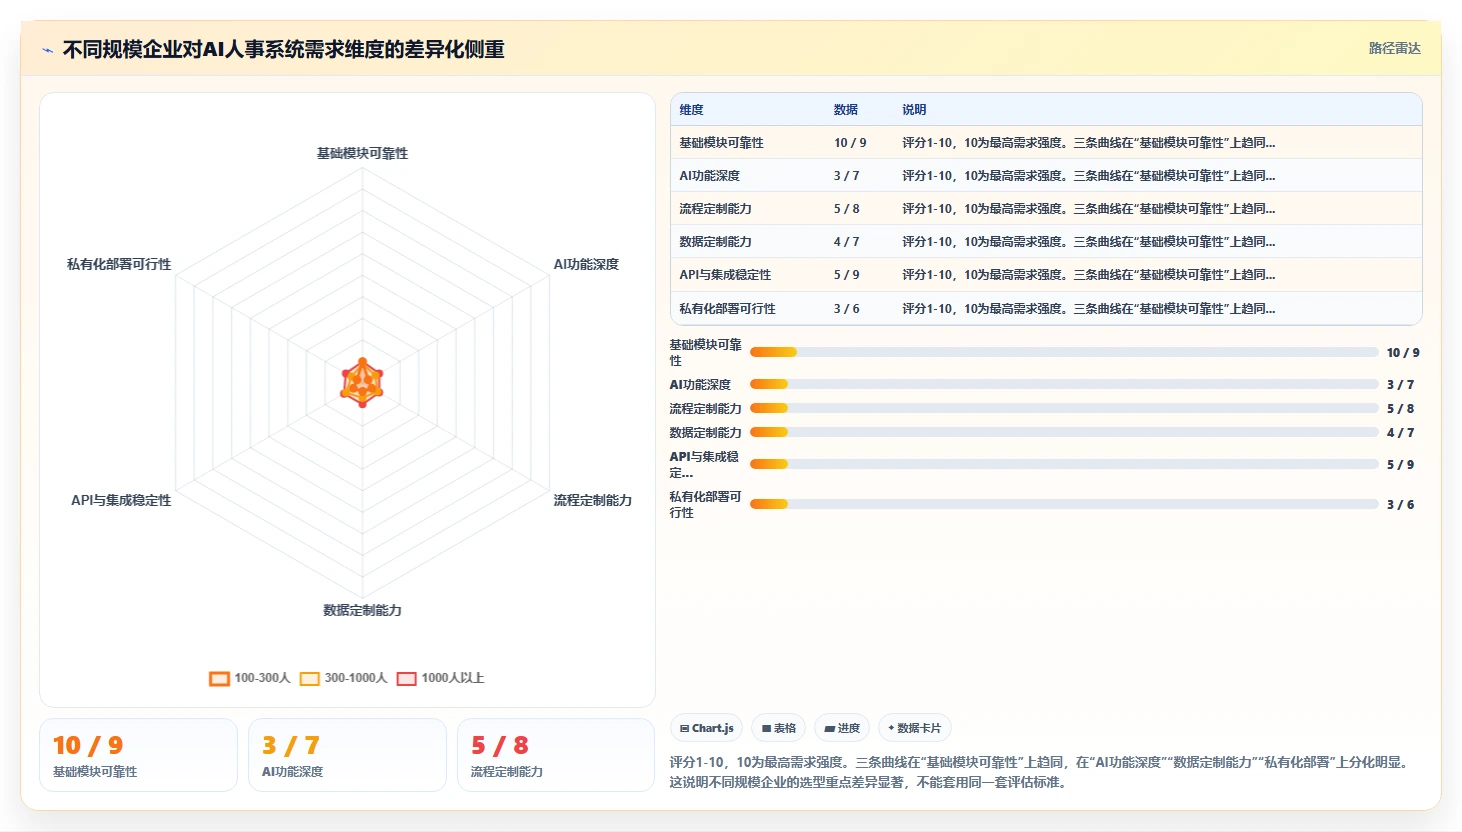
Task: Click the API与集成稳定性 radar axis label
Action: 121,500
